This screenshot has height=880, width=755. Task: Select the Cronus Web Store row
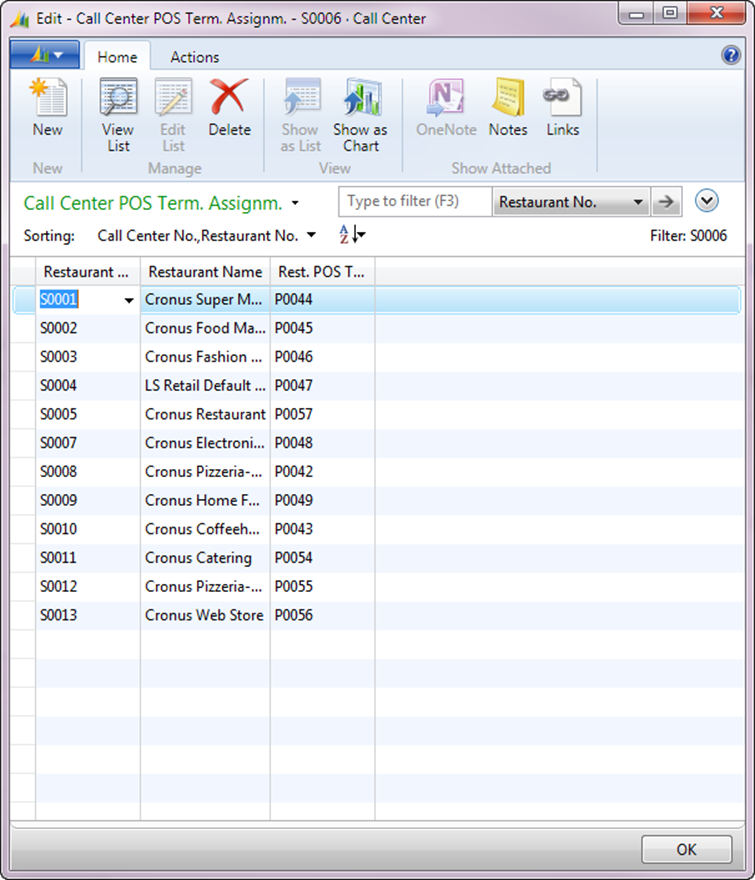204,615
